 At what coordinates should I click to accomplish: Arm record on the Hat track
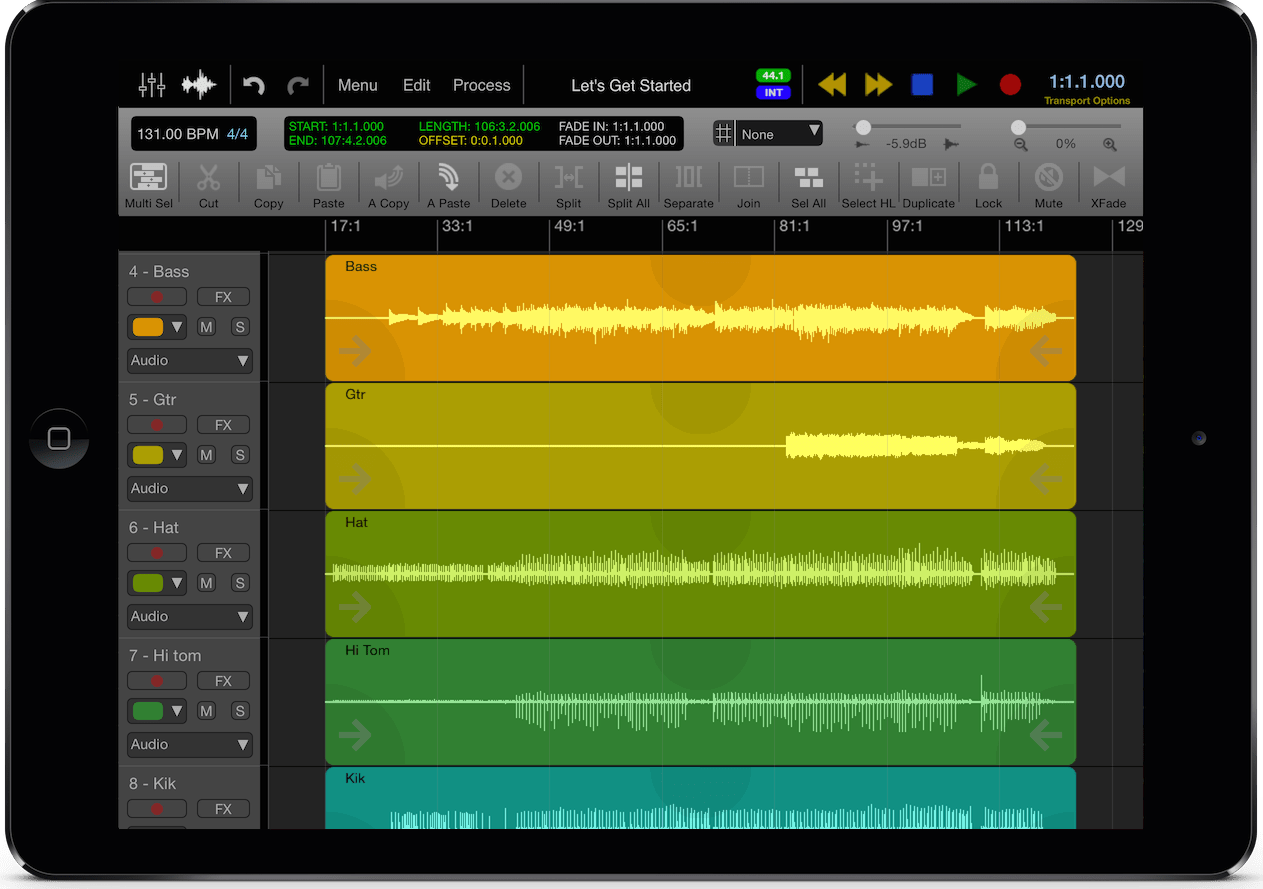[x=157, y=553]
